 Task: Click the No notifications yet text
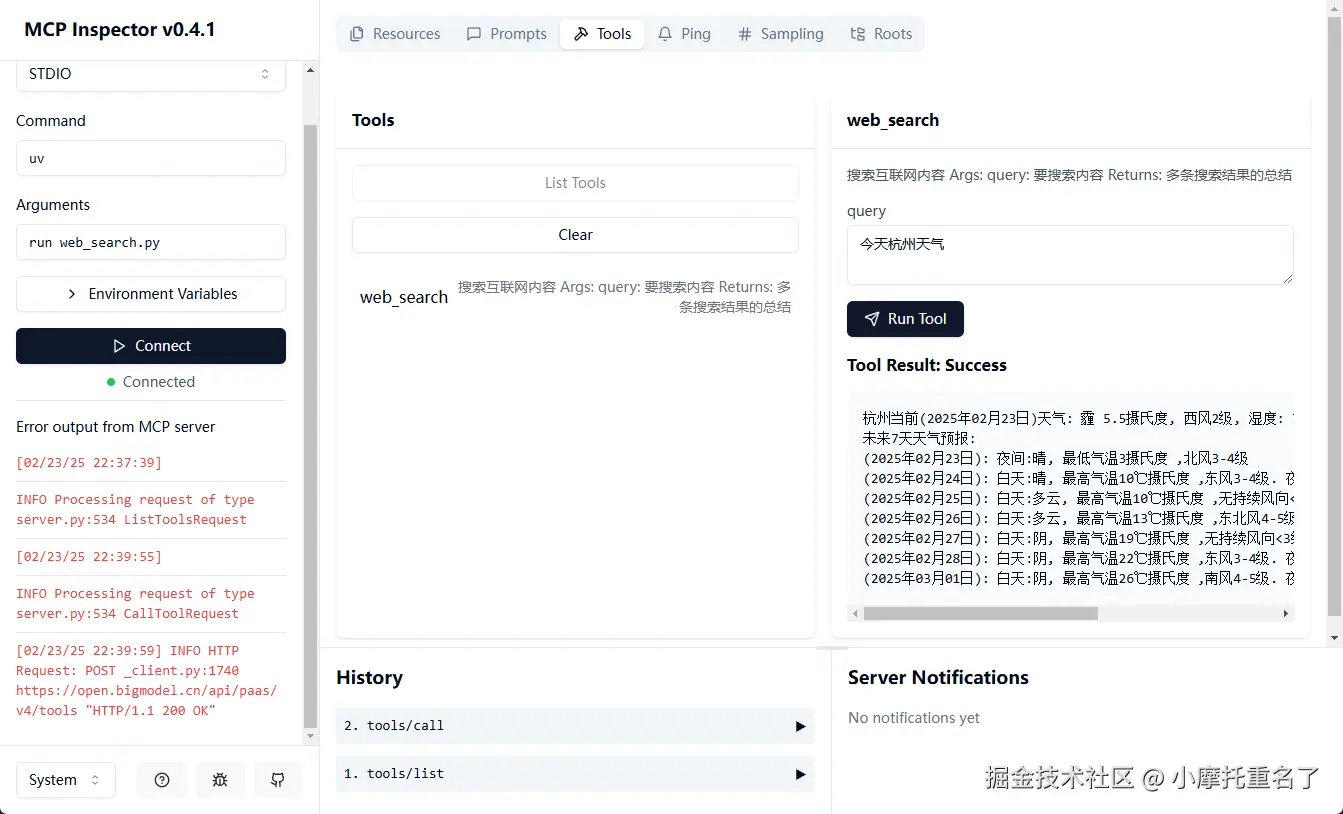click(x=914, y=718)
